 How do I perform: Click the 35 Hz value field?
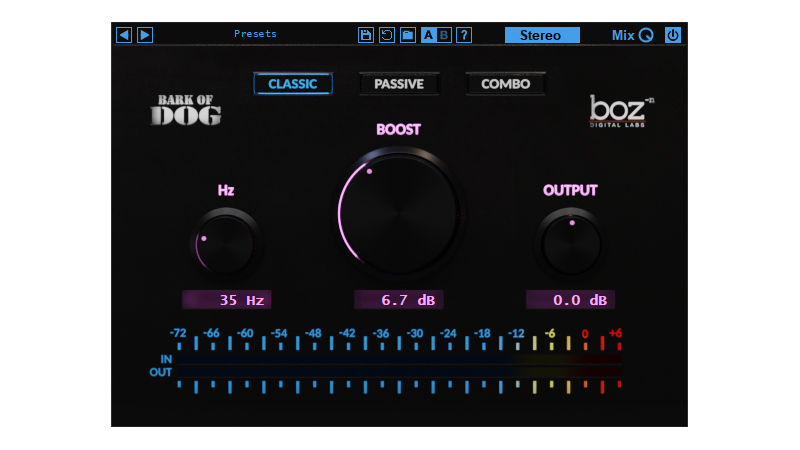pyautogui.click(x=226, y=300)
